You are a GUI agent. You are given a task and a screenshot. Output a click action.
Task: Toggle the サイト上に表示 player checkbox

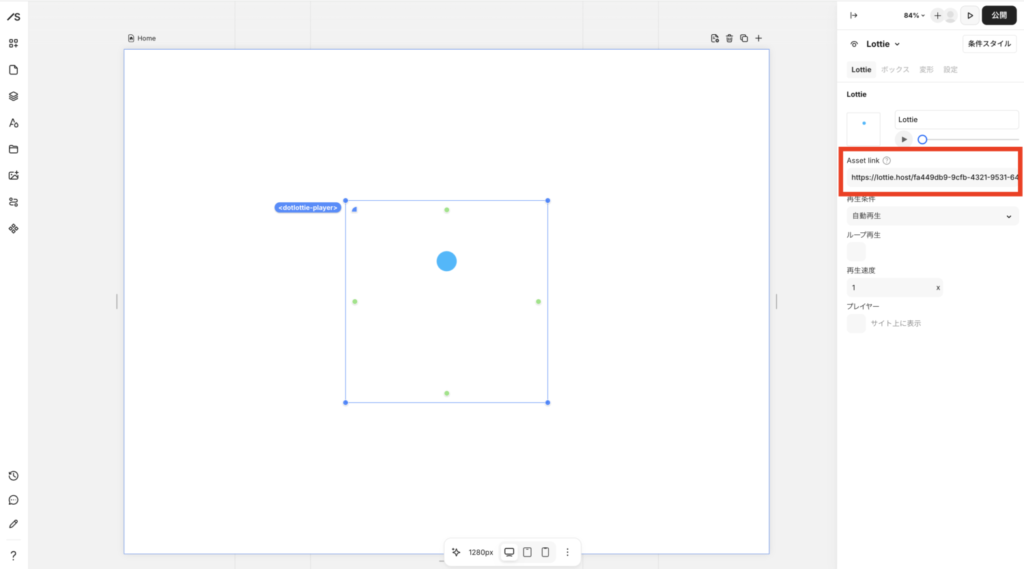pos(856,324)
